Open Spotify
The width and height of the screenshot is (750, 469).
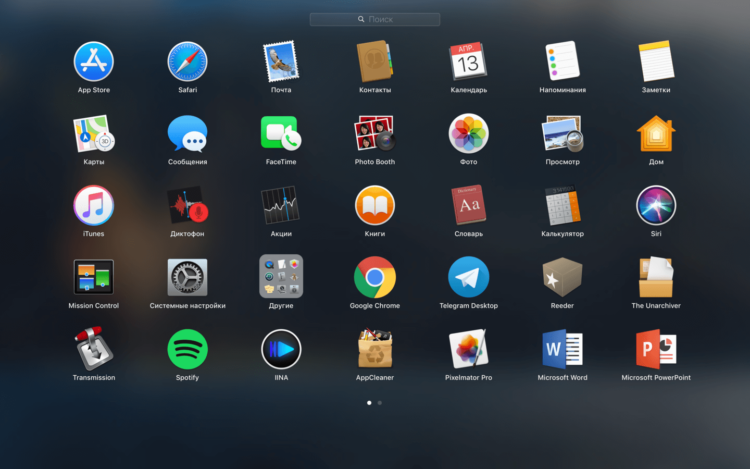coord(188,349)
